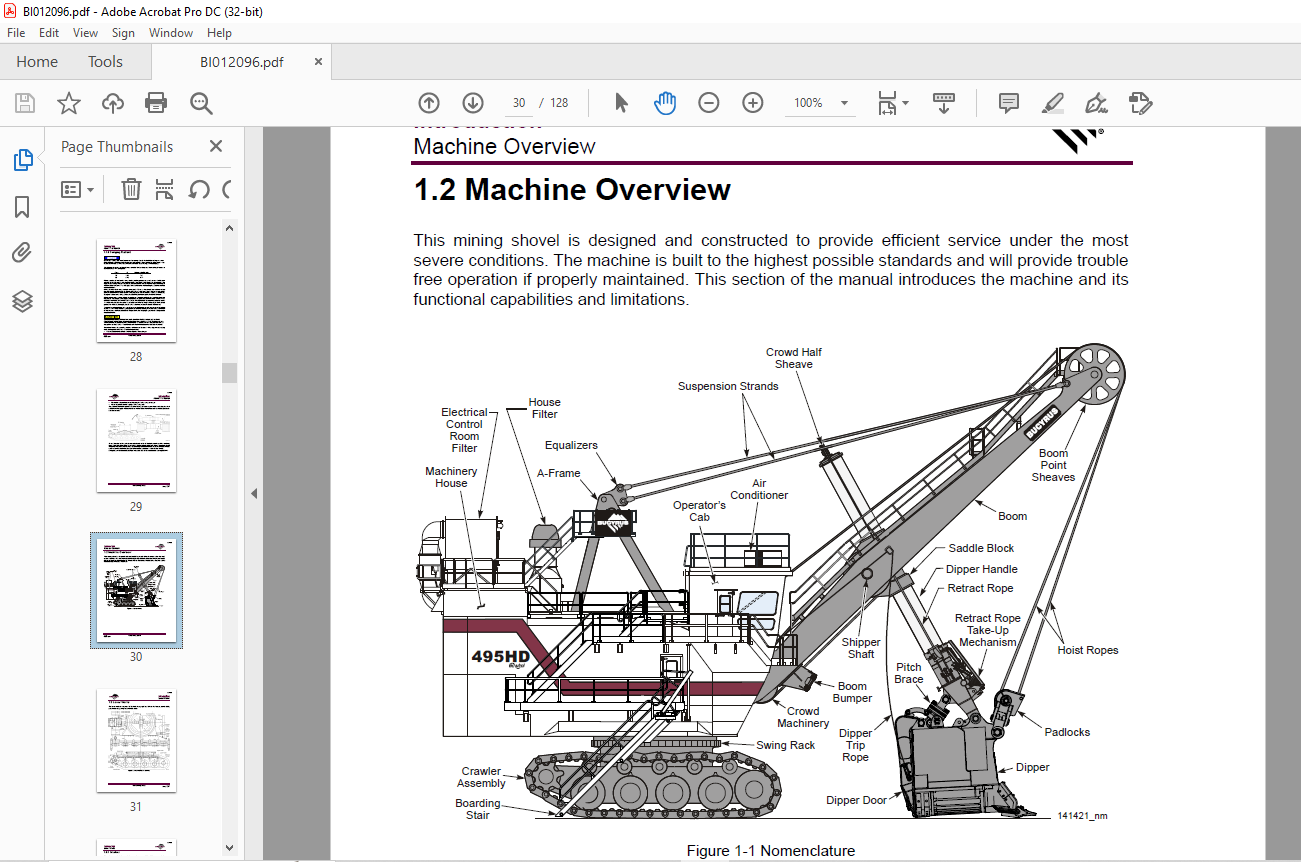Screen dimensions: 1301x862
Task: Click the Figure 1-1 Nomenclature caption
Action: 771,851
